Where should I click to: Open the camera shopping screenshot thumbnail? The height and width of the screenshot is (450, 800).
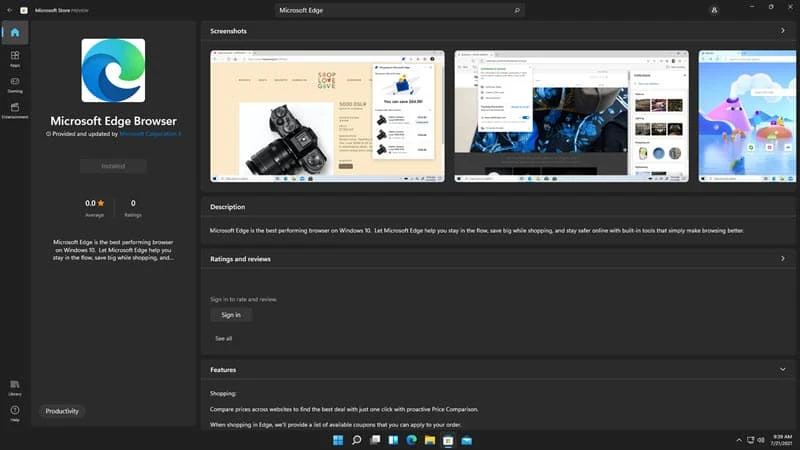(x=327, y=116)
